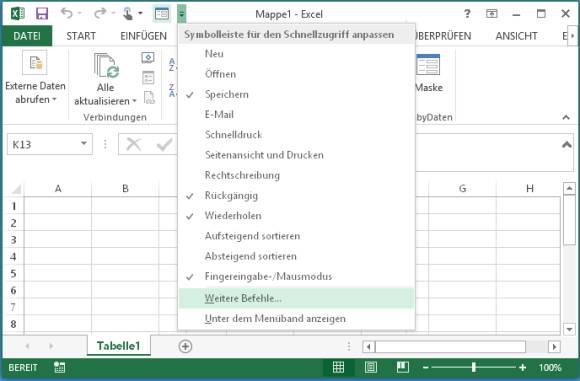Collapse the ribbon with the chevron
Viewport: 580px width, 381px height.
(566, 117)
